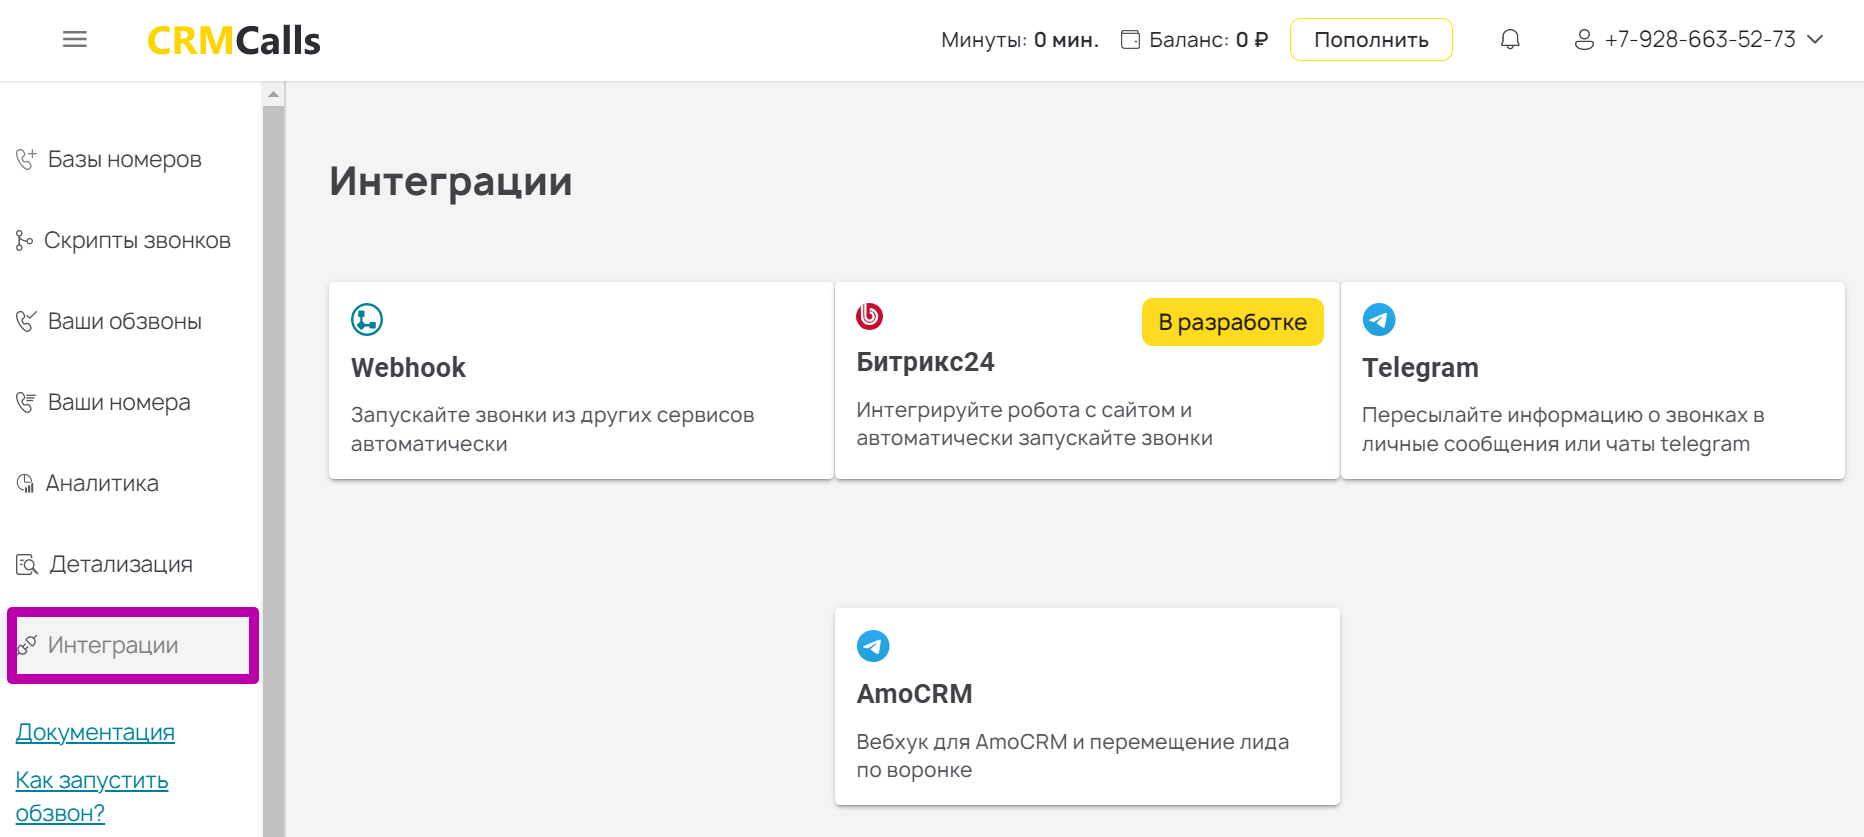
Task: Click the AmoCRM card icon
Action: tap(873, 646)
